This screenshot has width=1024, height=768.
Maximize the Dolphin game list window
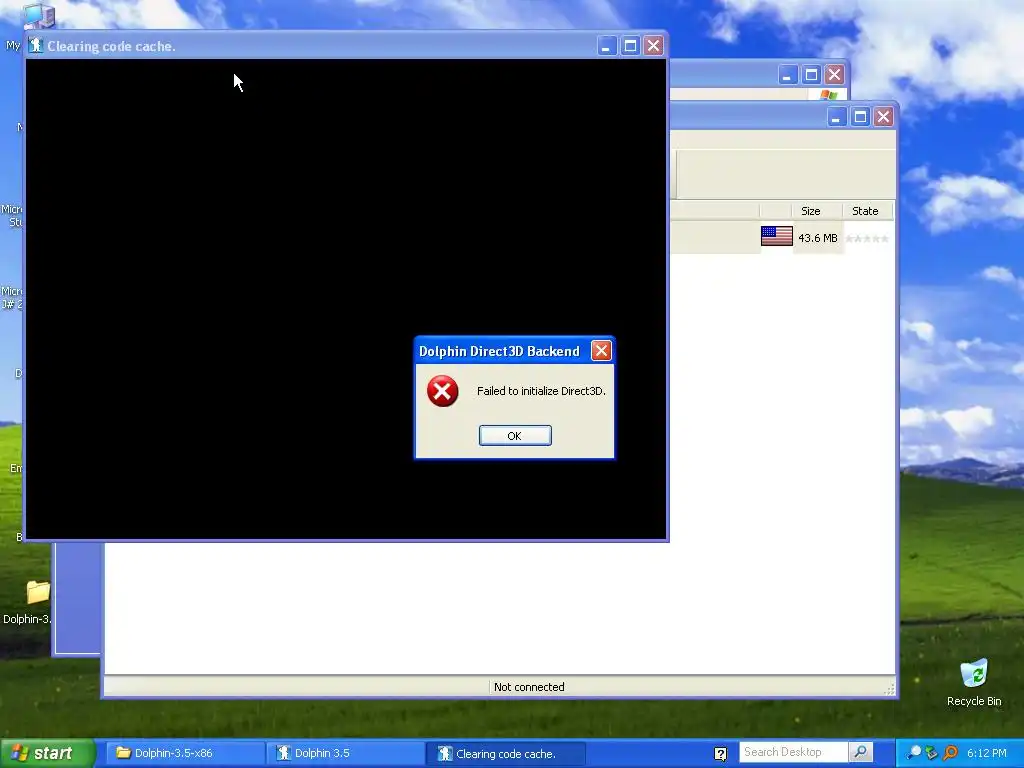click(x=860, y=117)
